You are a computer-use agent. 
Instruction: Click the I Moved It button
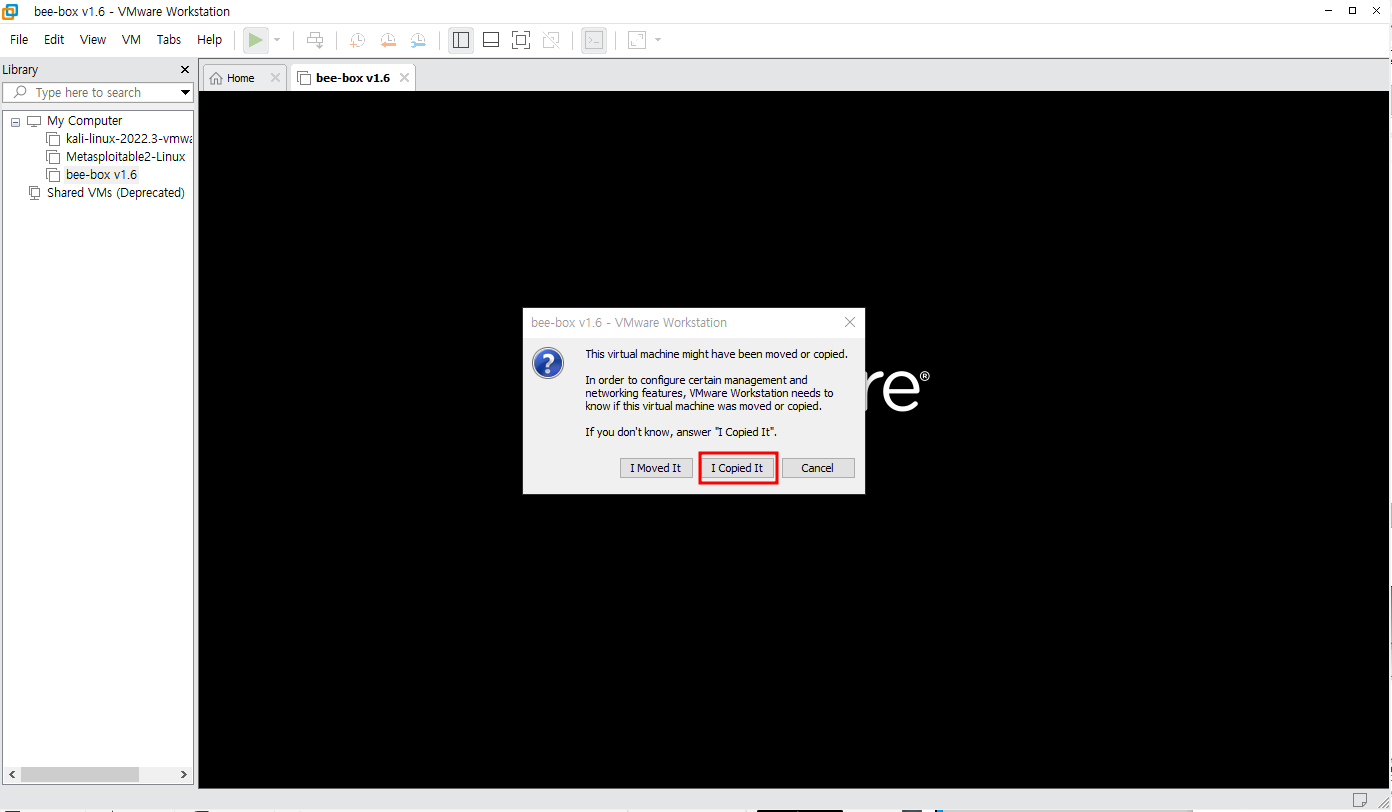pos(656,468)
